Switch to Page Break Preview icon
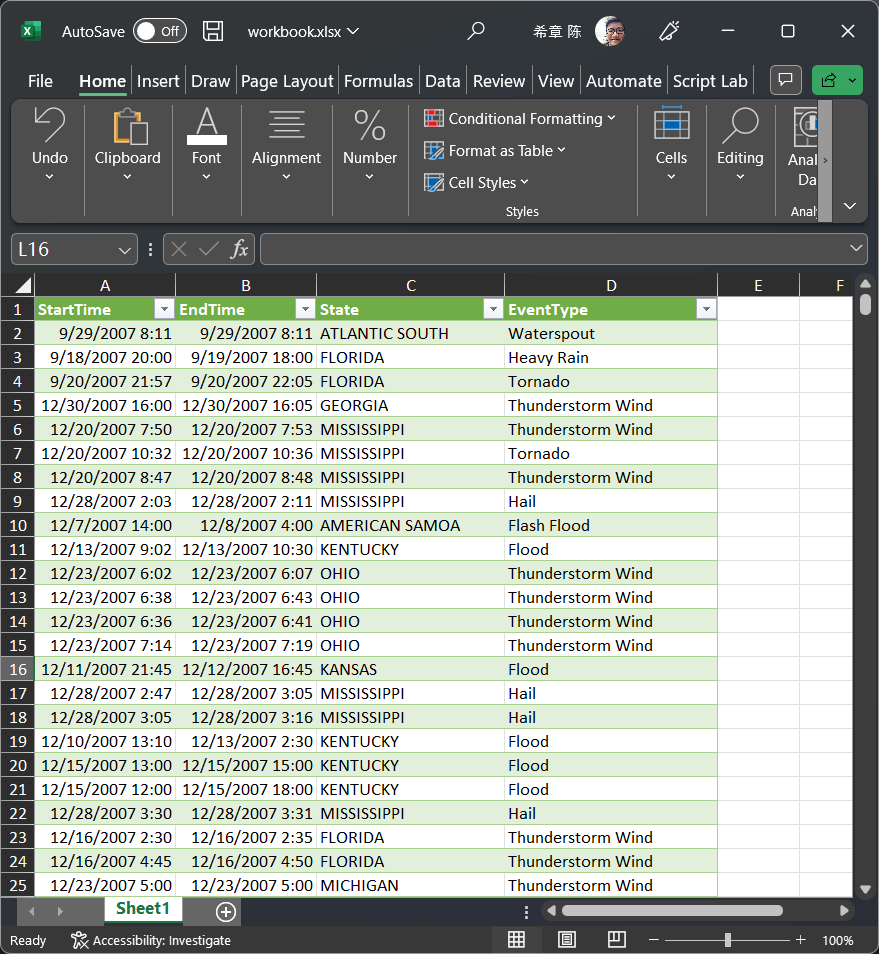The width and height of the screenshot is (879, 954). [616, 940]
